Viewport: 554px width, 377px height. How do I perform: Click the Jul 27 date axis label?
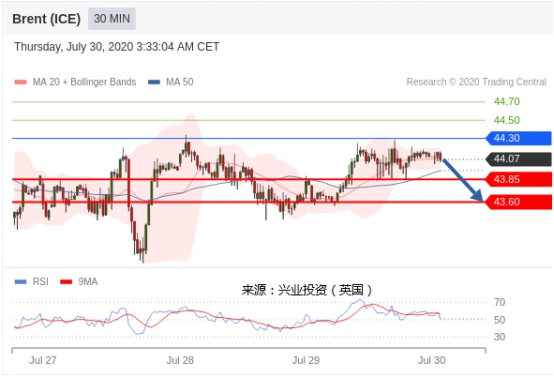[43, 360]
